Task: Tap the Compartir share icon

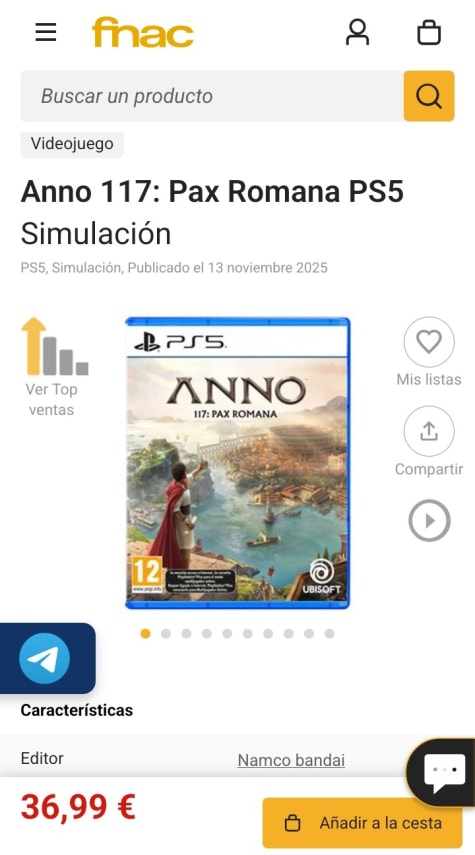Action: coord(429,431)
